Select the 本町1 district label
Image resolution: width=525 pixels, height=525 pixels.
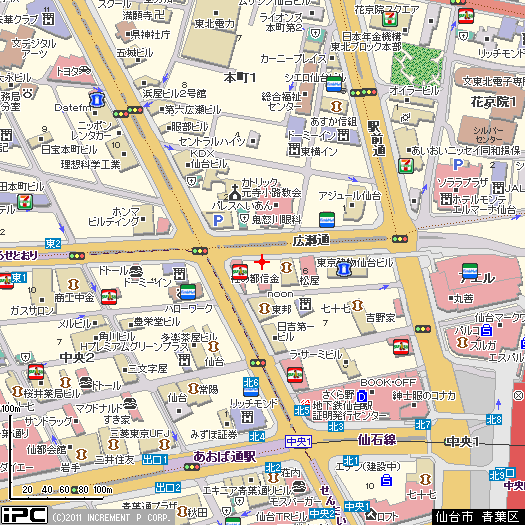click(x=240, y=78)
